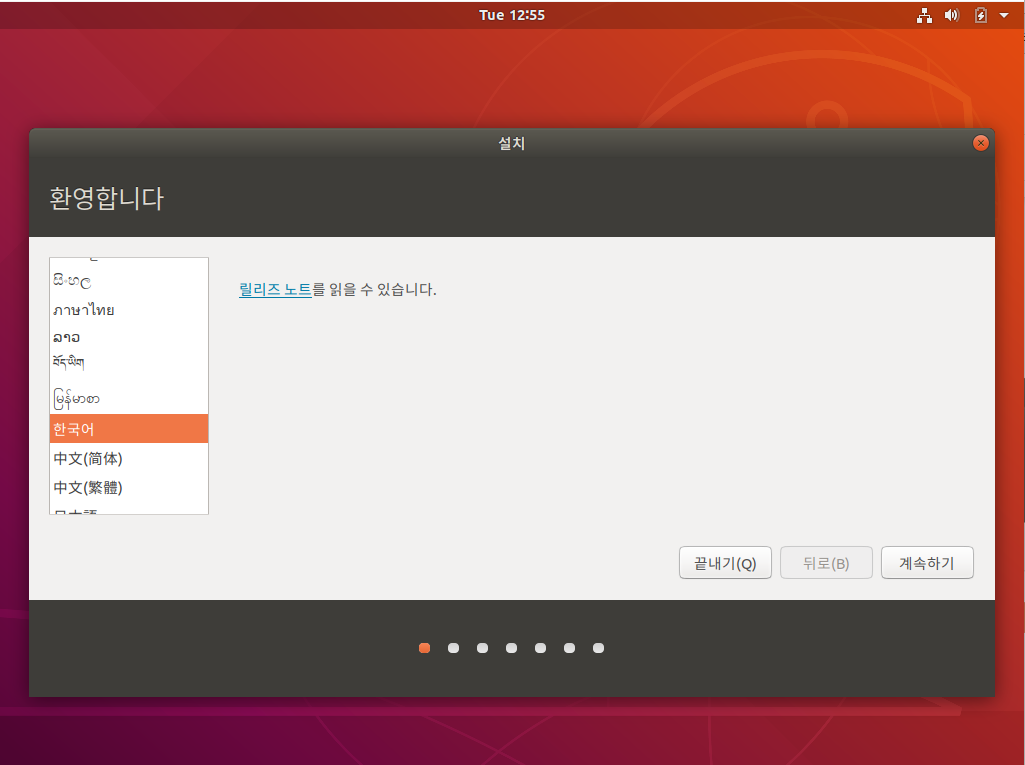
Task: Click the 계속하기 button
Action: [927, 563]
